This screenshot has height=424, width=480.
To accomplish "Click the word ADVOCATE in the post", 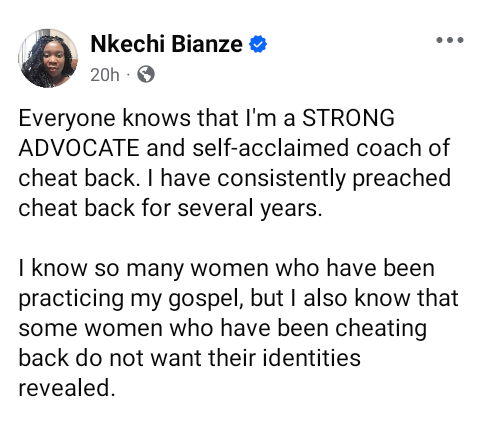I will 79,148.
